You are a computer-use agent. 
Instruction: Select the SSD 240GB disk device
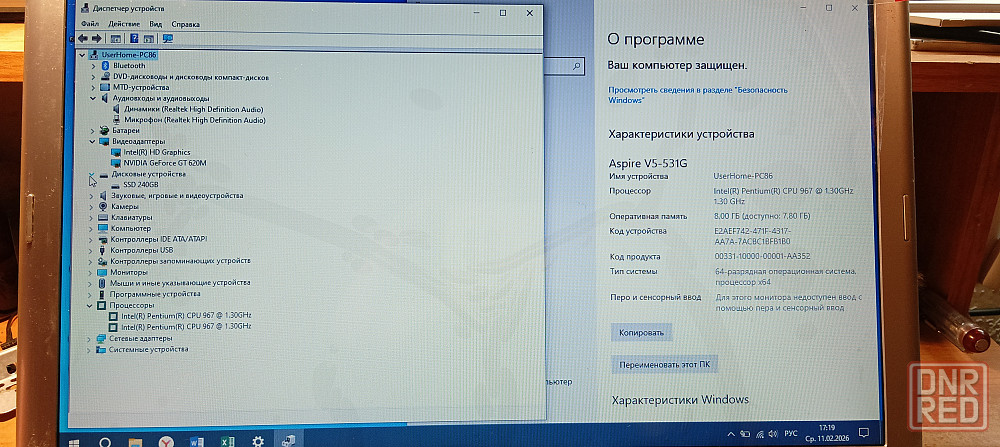click(140, 185)
